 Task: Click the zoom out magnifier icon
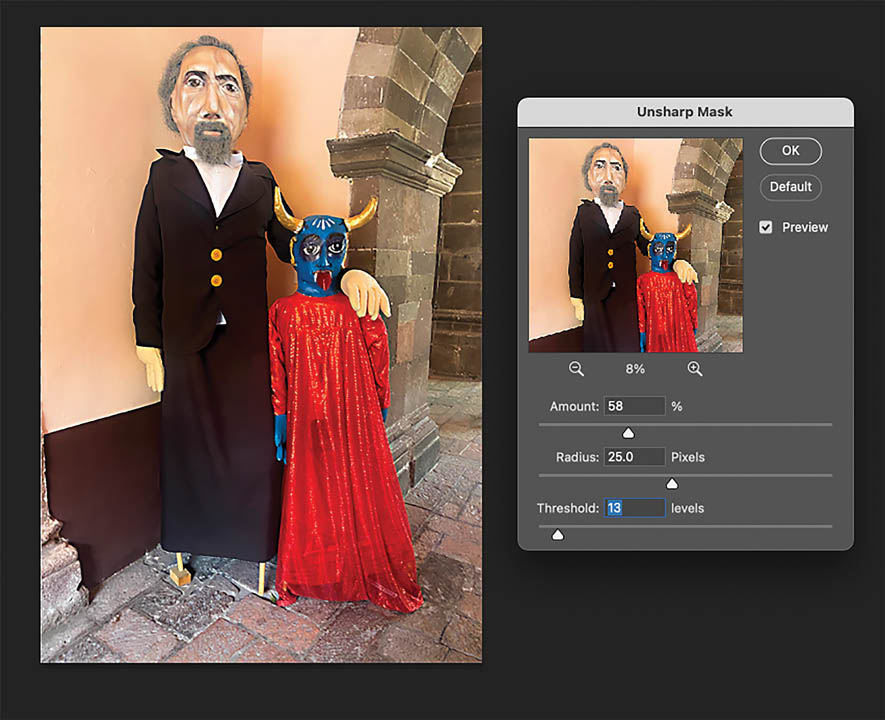[576, 369]
